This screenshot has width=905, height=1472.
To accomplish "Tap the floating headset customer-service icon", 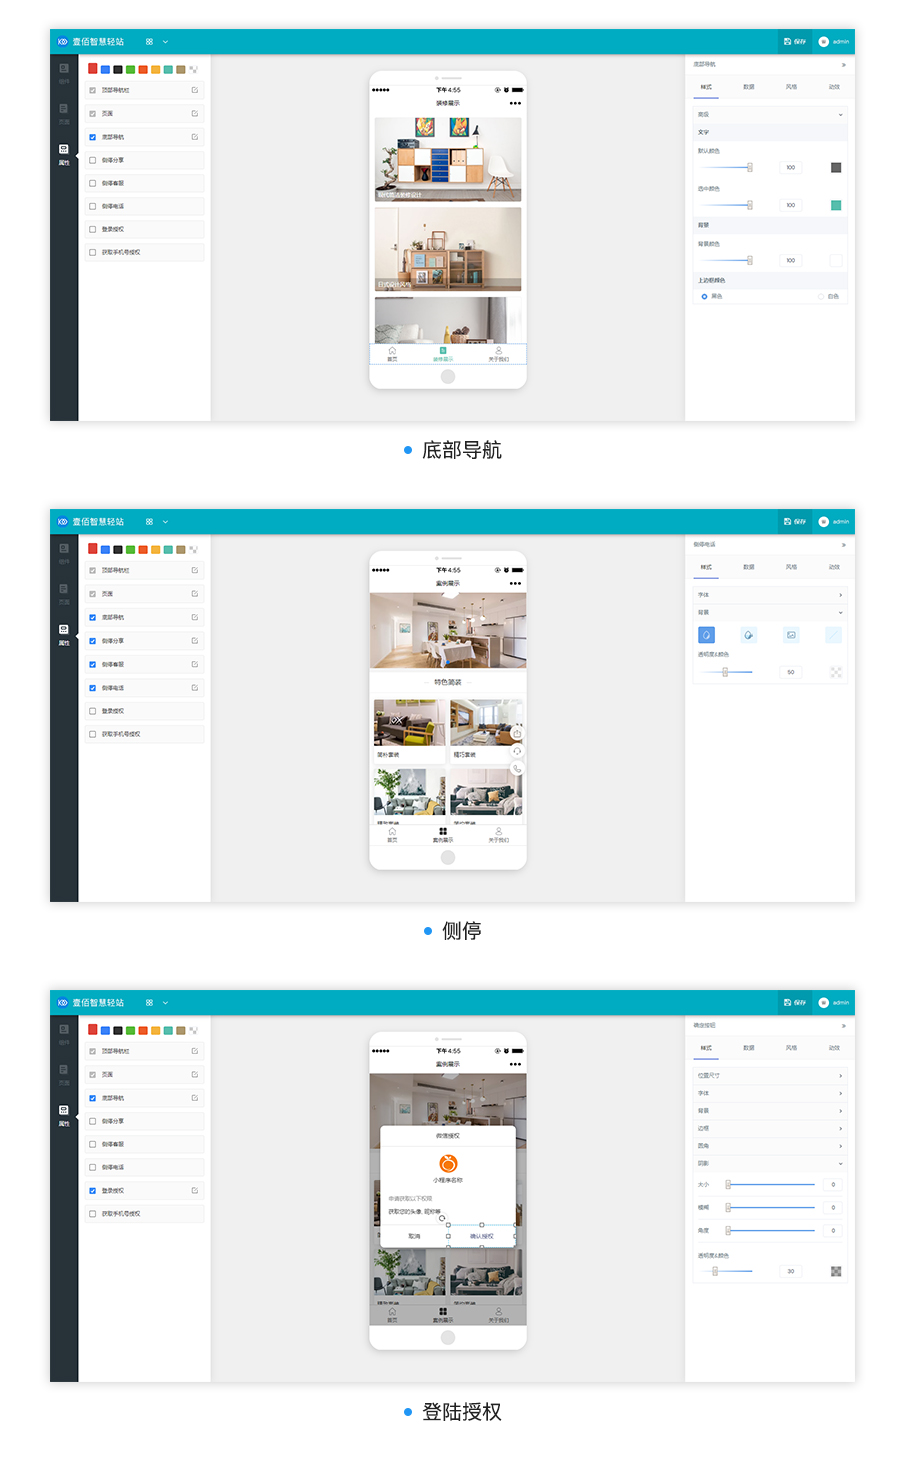I will [517, 751].
